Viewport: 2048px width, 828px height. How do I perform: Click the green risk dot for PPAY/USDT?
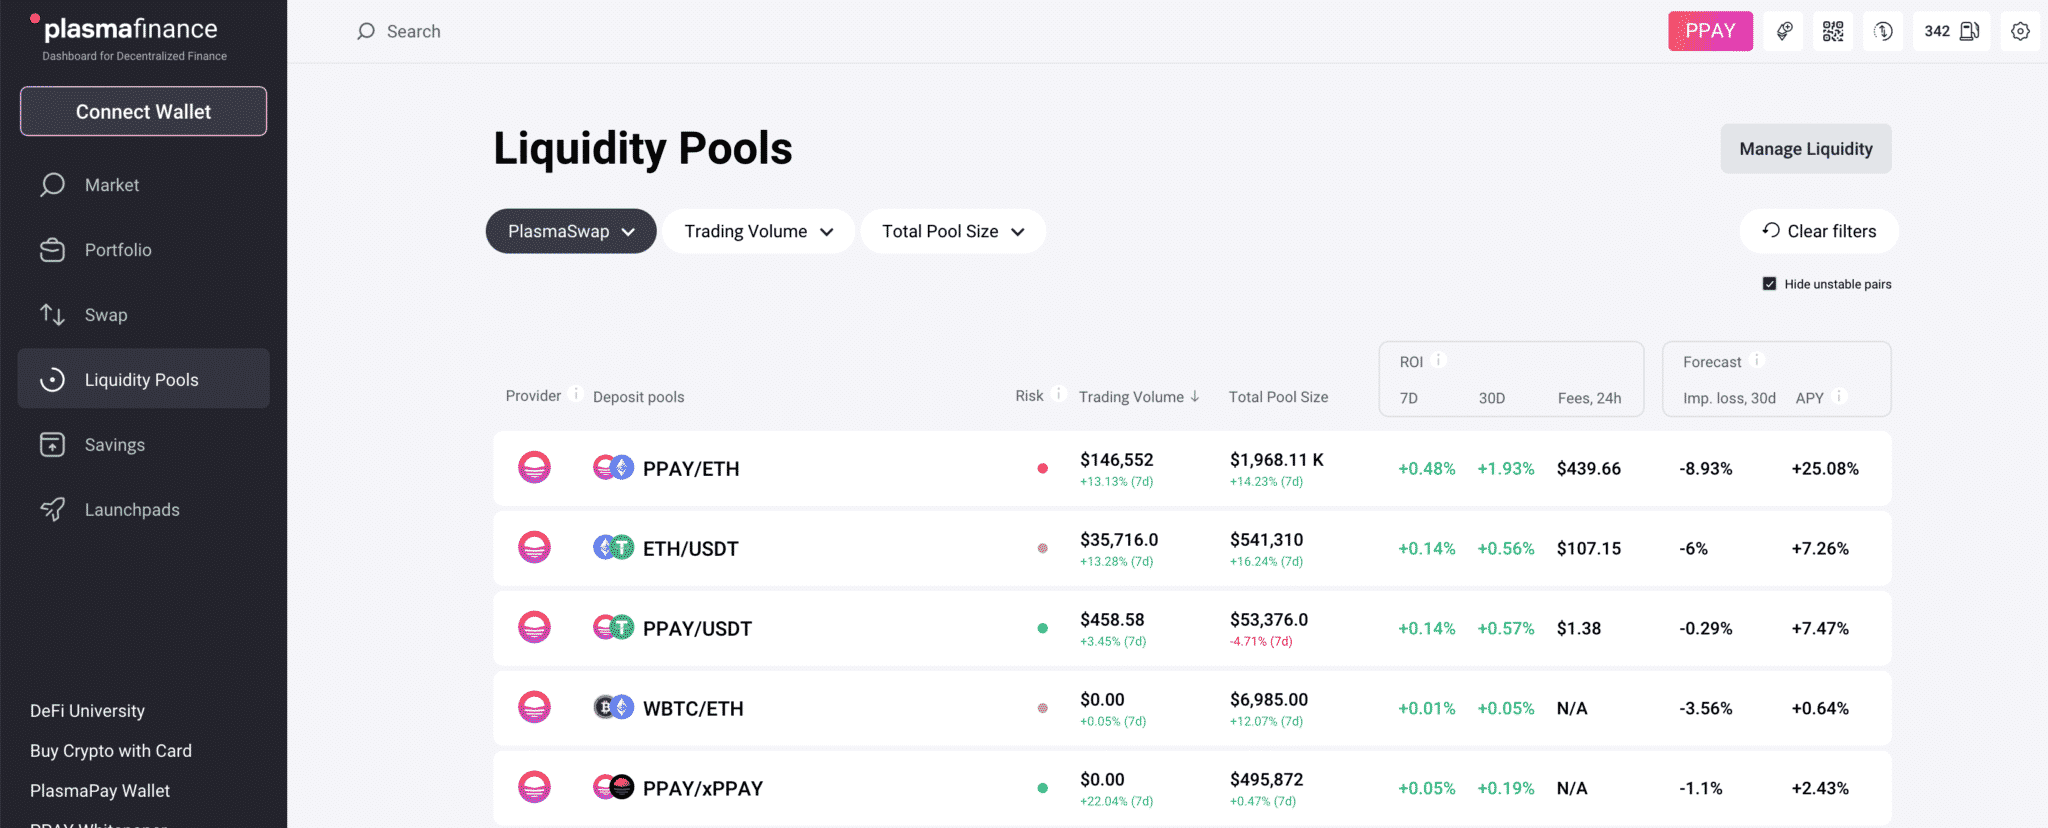click(x=1042, y=628)
